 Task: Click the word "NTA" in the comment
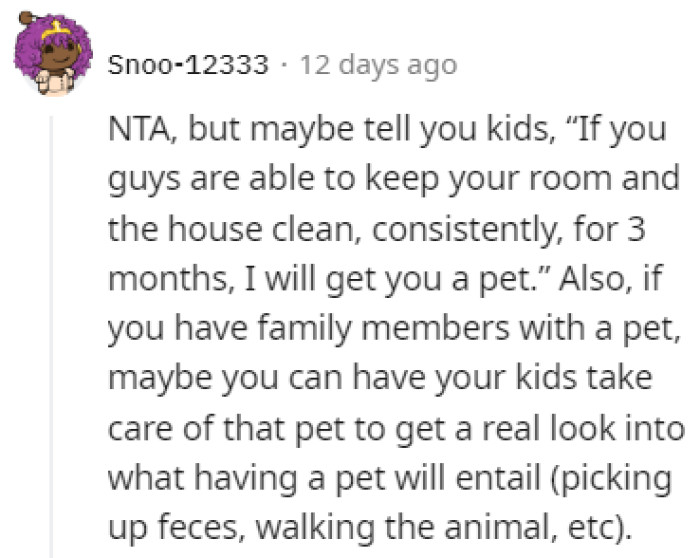(x=139, y=131)
